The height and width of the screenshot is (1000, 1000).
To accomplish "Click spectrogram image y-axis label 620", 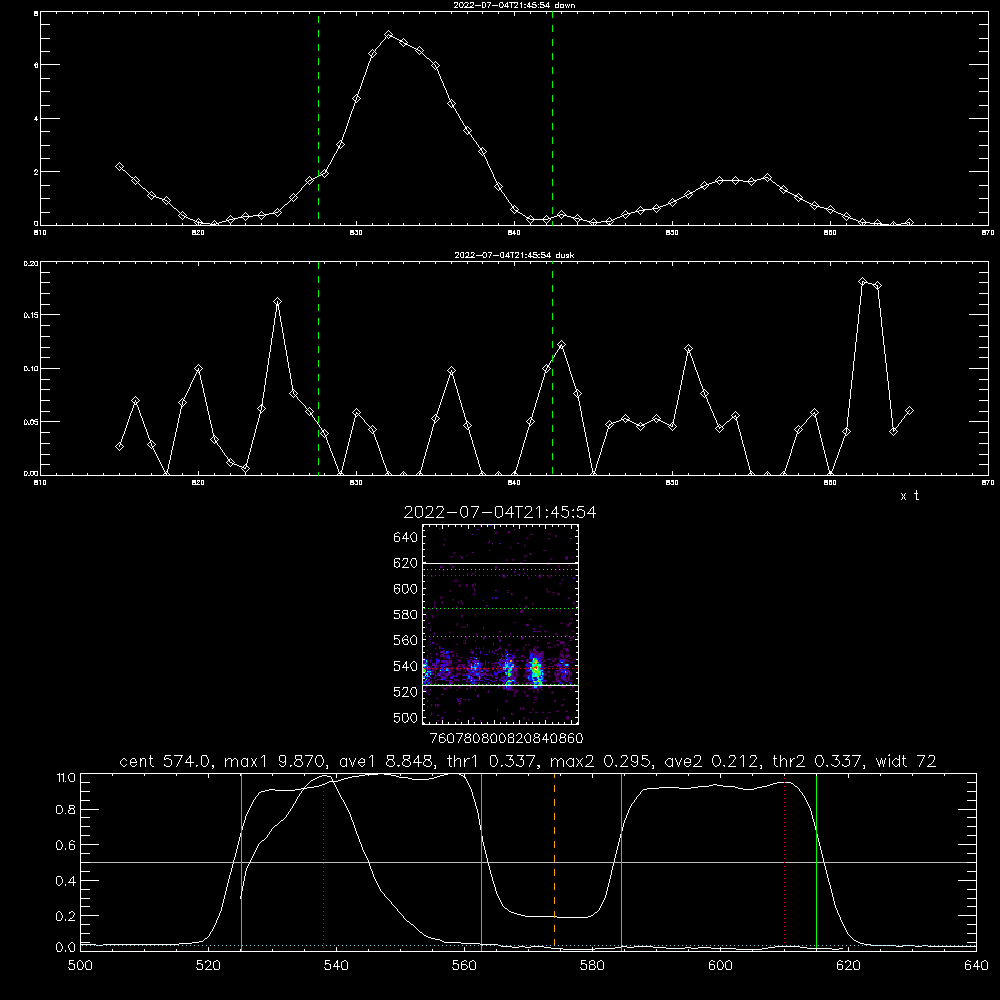I will (x=406, y=563).
